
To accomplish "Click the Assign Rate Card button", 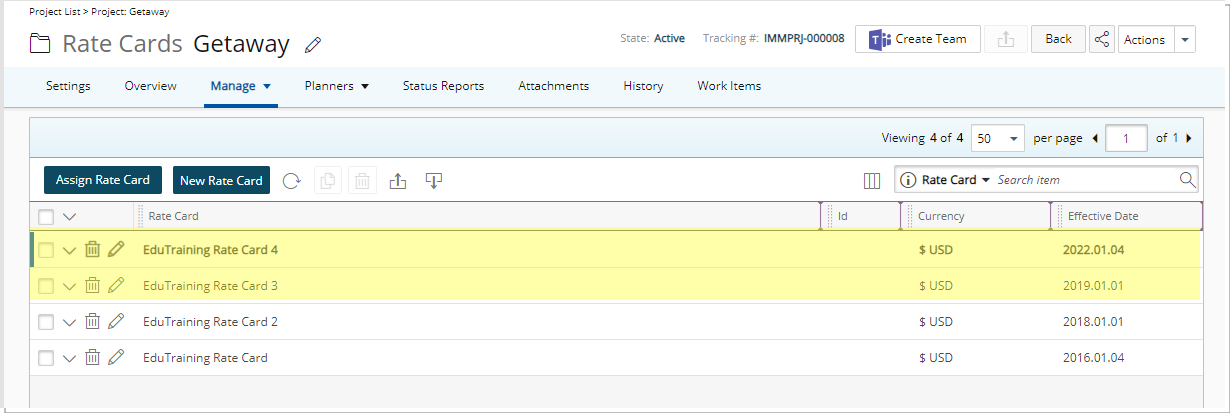I will pyautogui.click(x=103, y=180).
